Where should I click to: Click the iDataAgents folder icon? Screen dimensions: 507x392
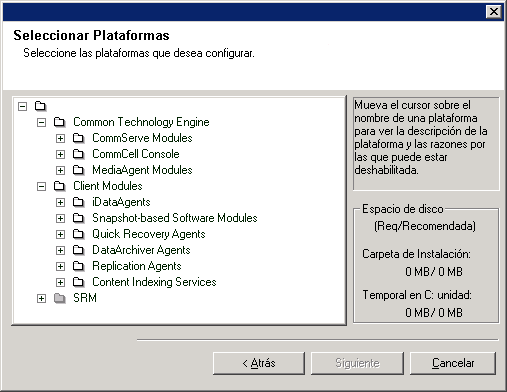(x=78, y=202)
